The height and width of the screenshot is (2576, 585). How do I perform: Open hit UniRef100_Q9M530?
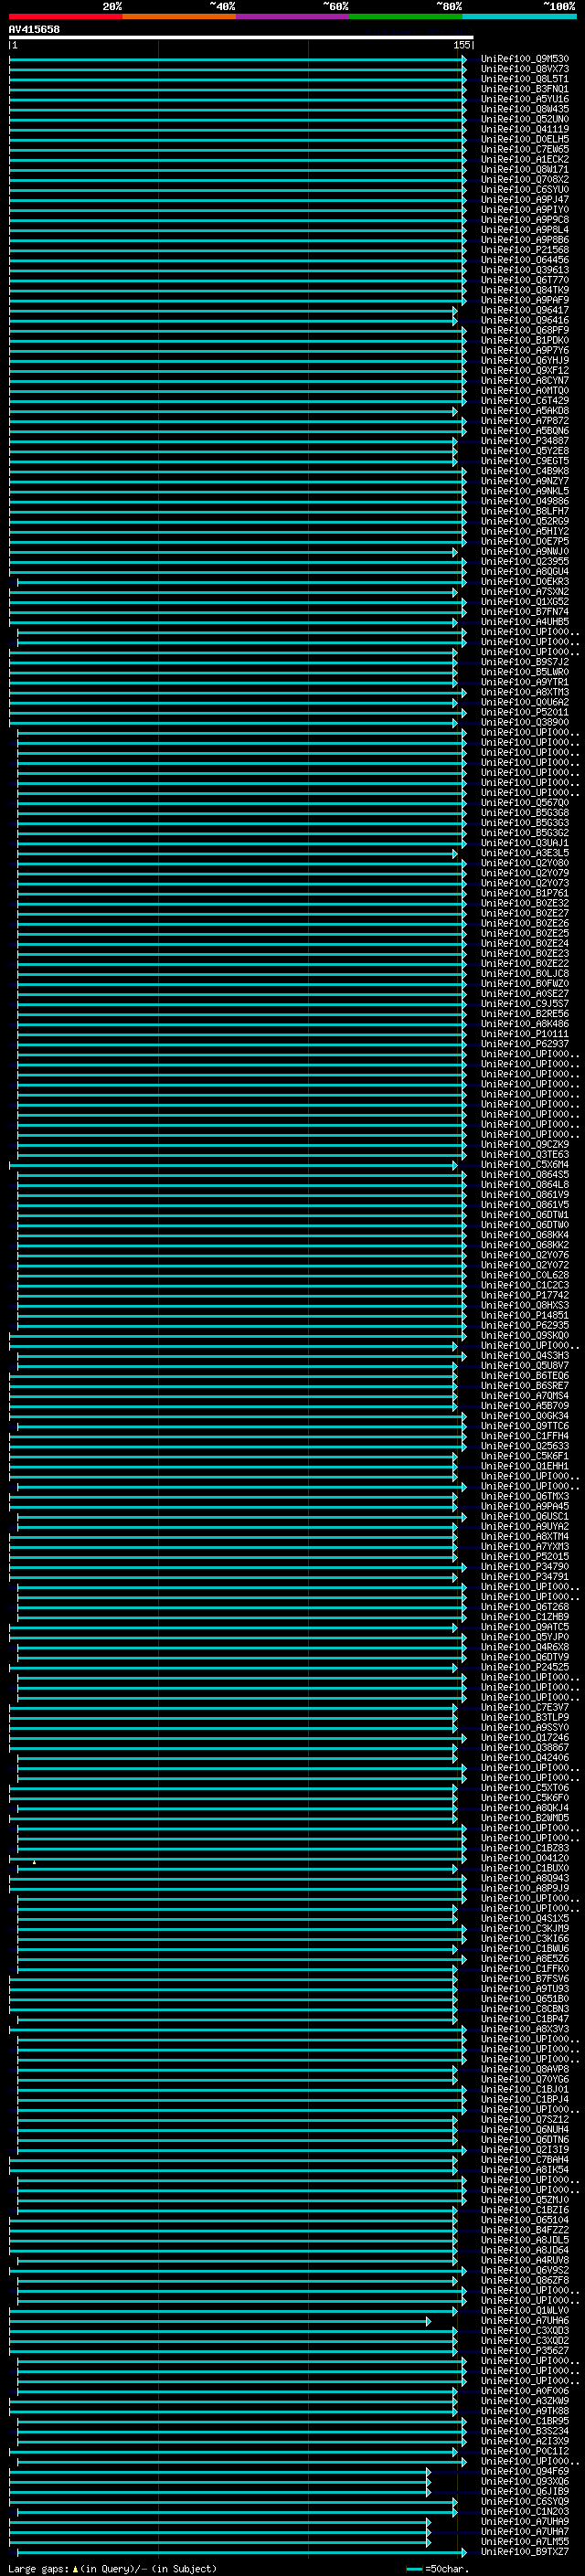pos(524,59)
